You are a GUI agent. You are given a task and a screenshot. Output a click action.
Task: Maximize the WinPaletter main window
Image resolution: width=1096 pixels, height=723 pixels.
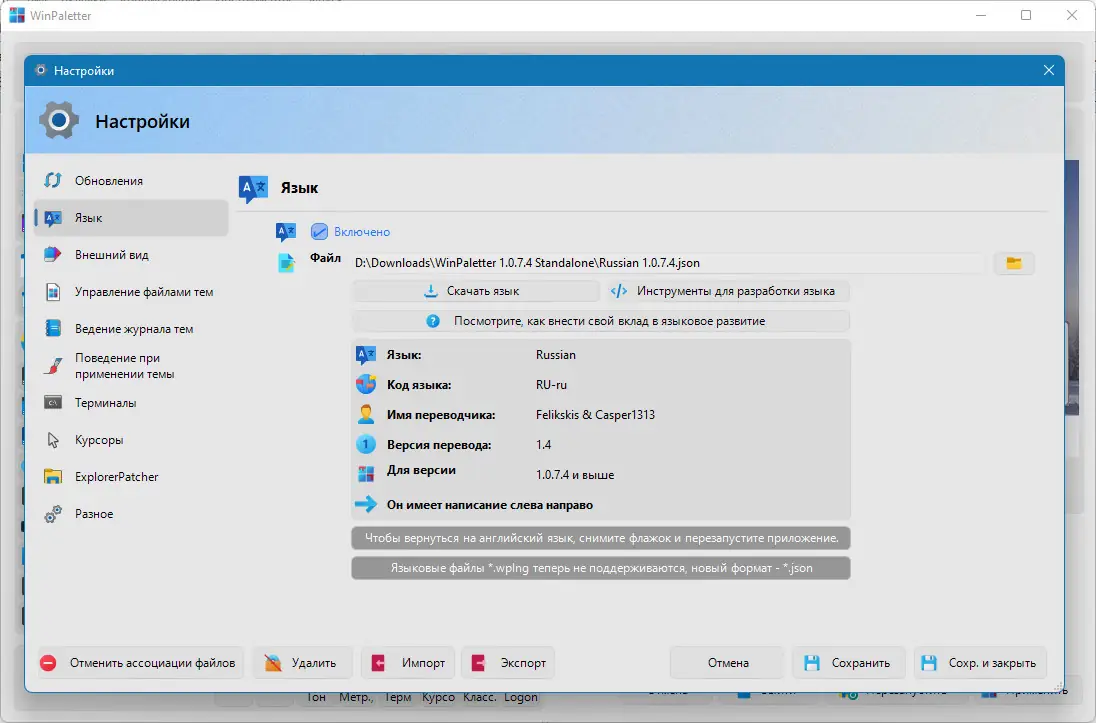click(x=1025, y=15)
